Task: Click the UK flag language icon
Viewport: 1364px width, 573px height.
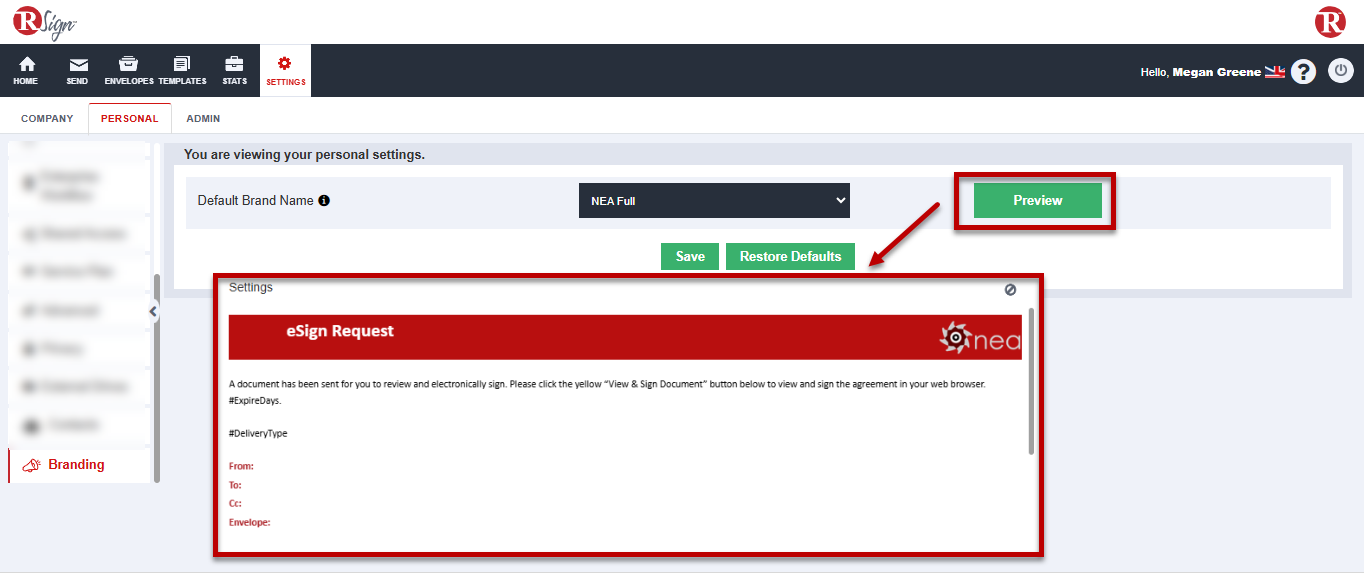Action: [1274, 72]
